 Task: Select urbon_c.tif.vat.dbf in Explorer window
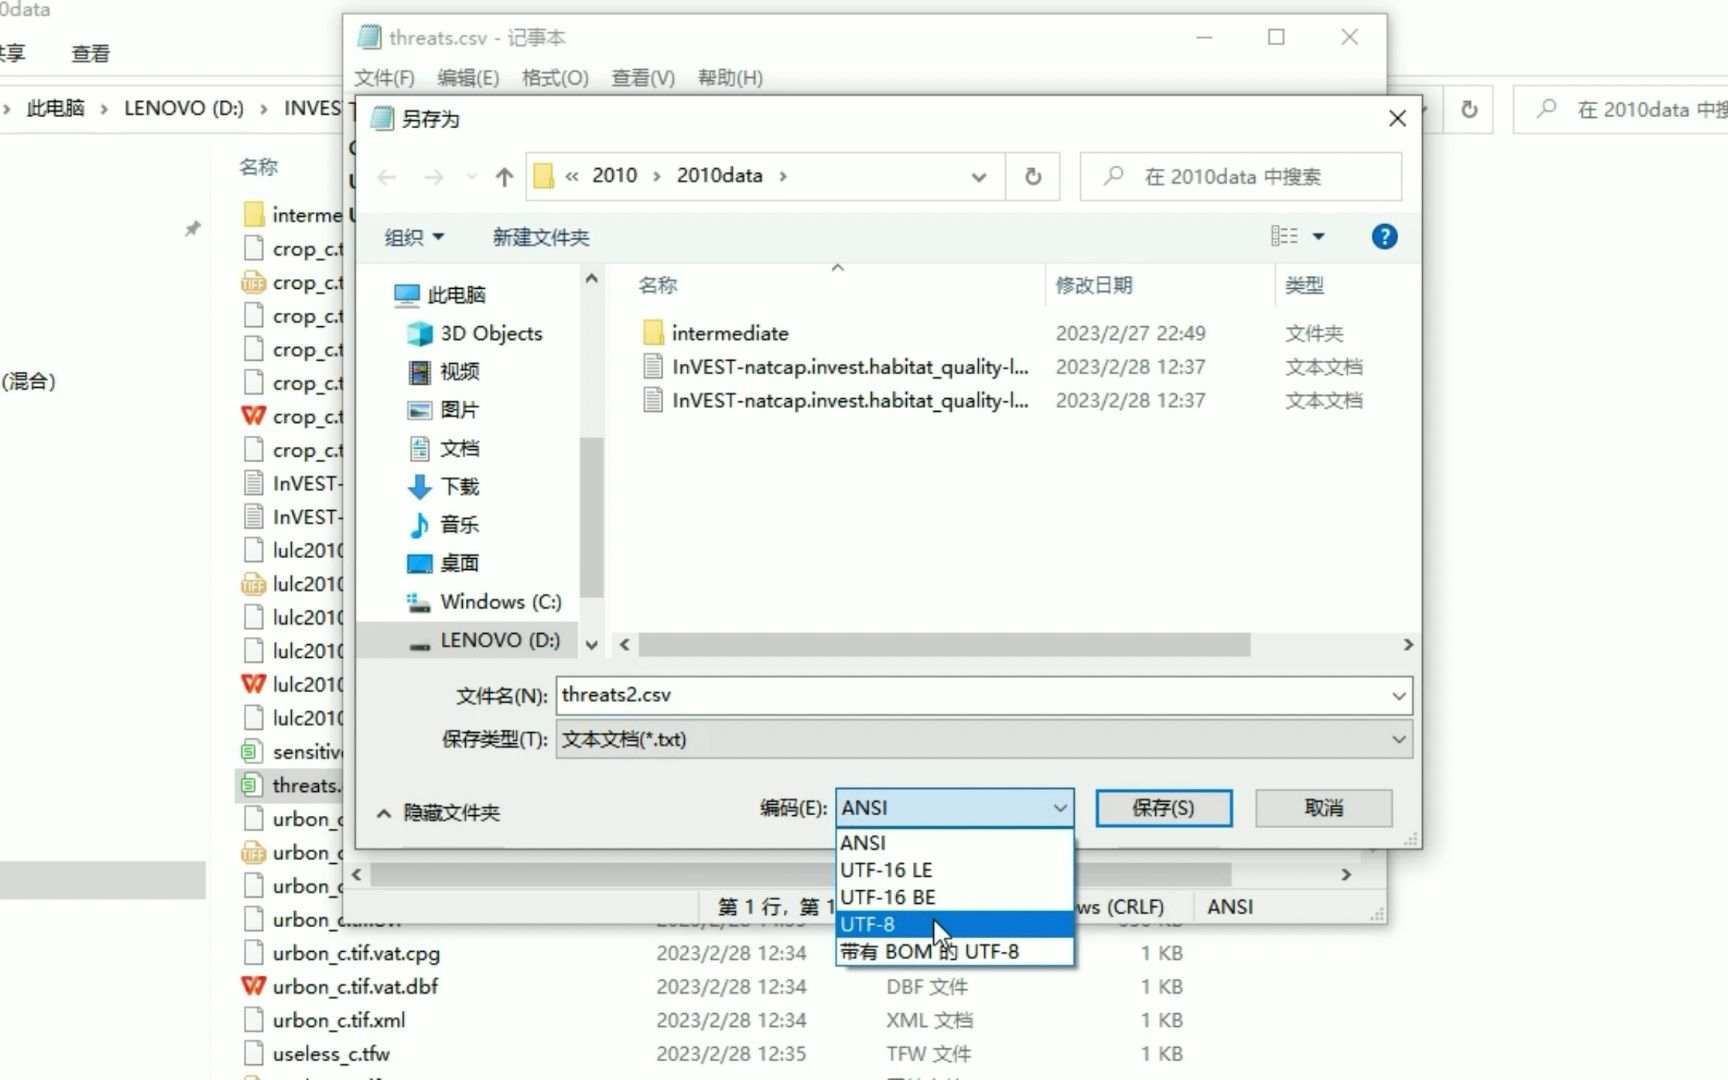(355, 987)
